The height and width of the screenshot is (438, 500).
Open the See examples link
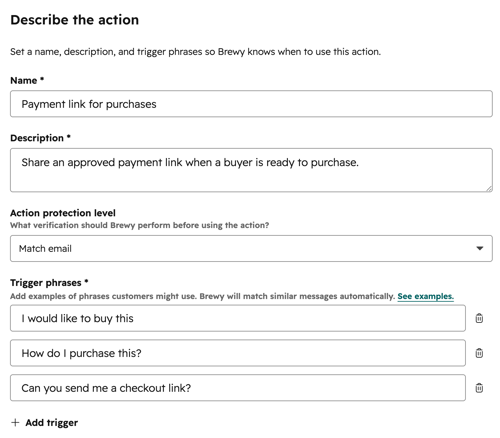coord(426,296)
